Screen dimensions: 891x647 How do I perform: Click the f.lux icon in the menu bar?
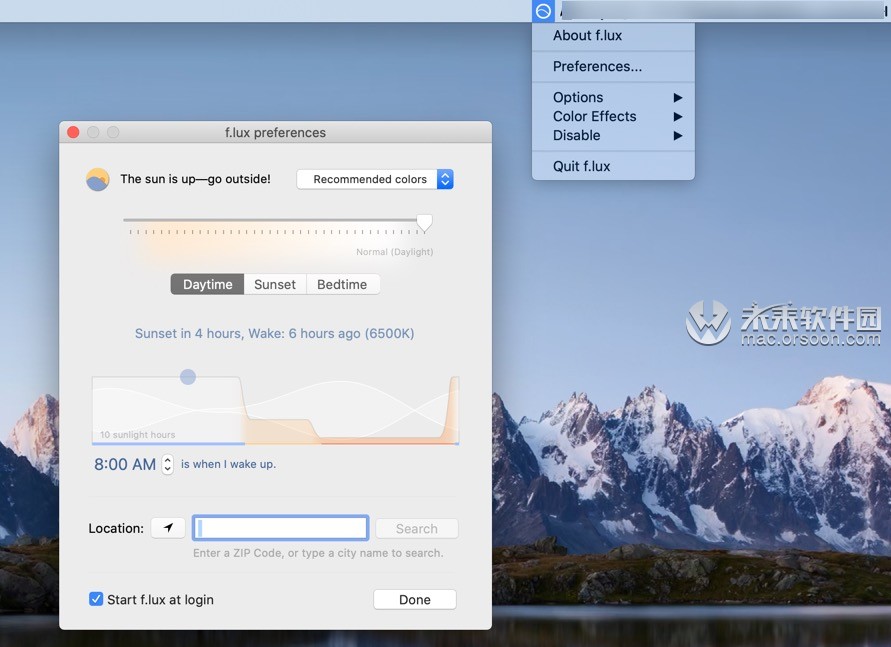point(541,11)
